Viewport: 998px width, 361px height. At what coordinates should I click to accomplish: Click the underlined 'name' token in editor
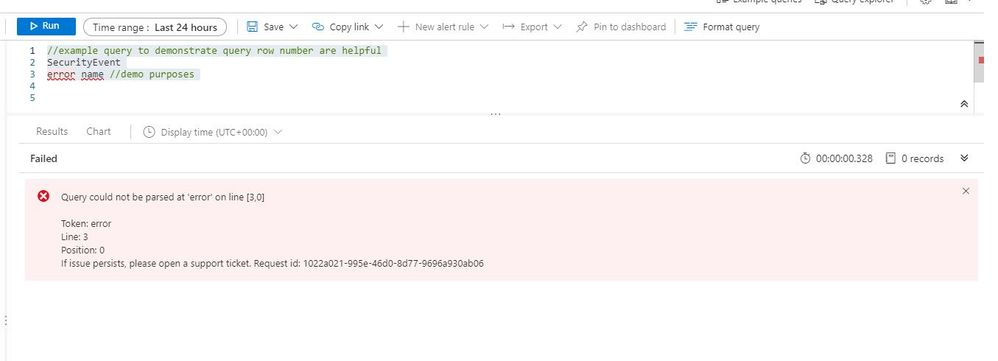[92, 74]
